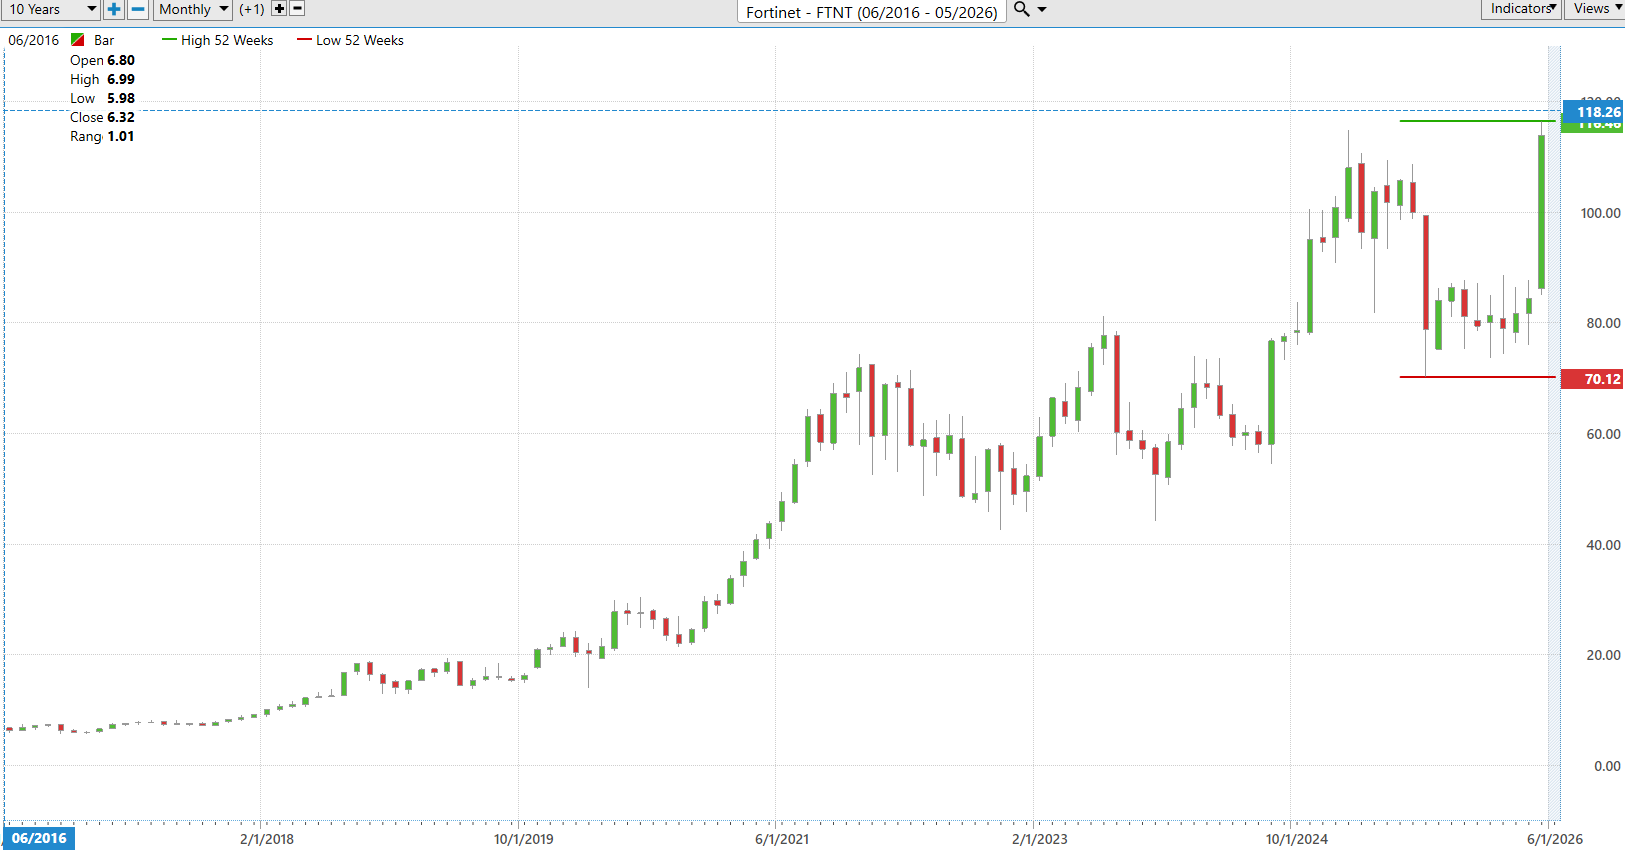The image size is (1625, 857).
Task: Click the 06/2016 date label in legend
Action: click(34, 40)
